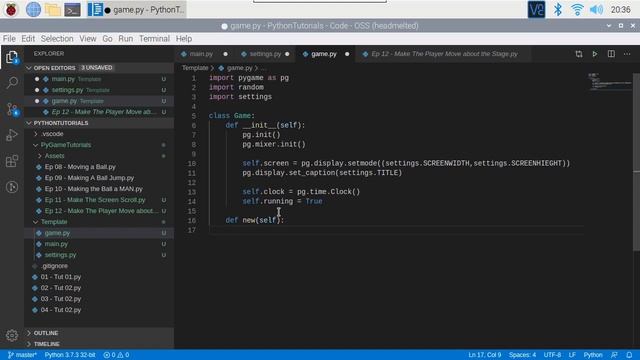Switch to the settings.py editor tab

click(264, 54)
